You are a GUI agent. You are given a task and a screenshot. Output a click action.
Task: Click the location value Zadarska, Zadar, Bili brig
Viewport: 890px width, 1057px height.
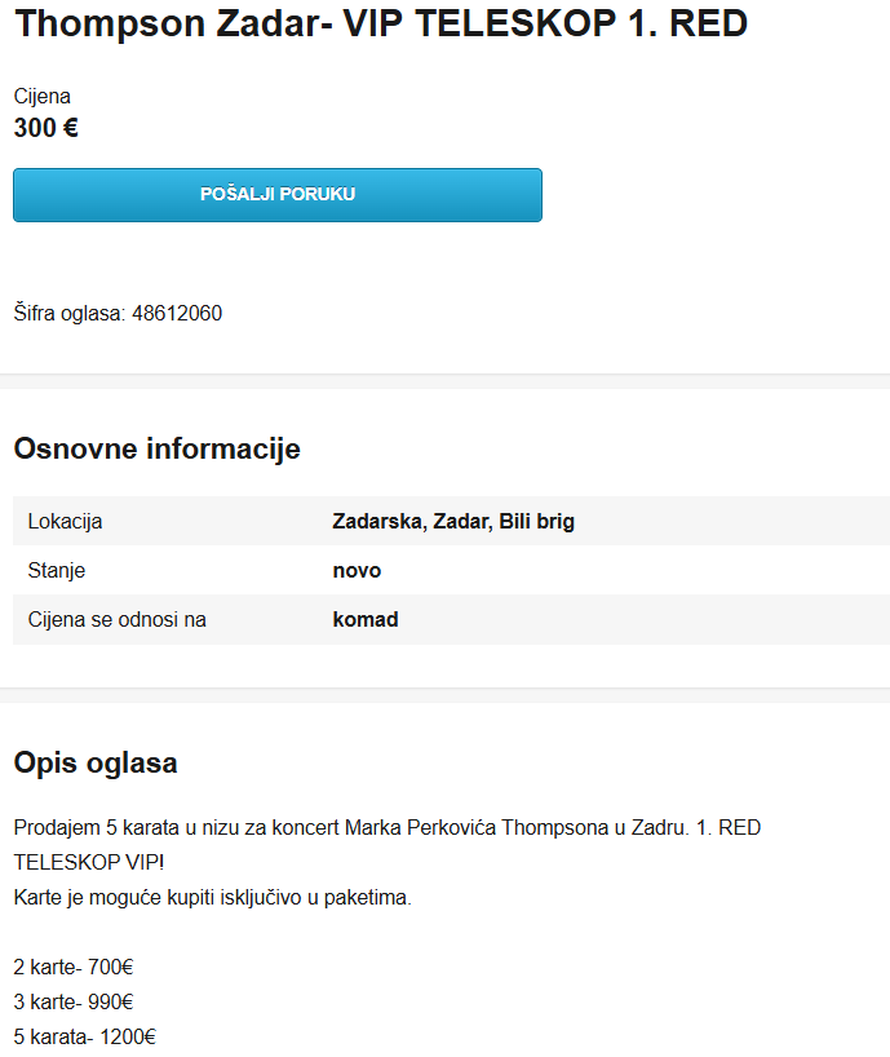pyautogui.click(x=453, y=521)
